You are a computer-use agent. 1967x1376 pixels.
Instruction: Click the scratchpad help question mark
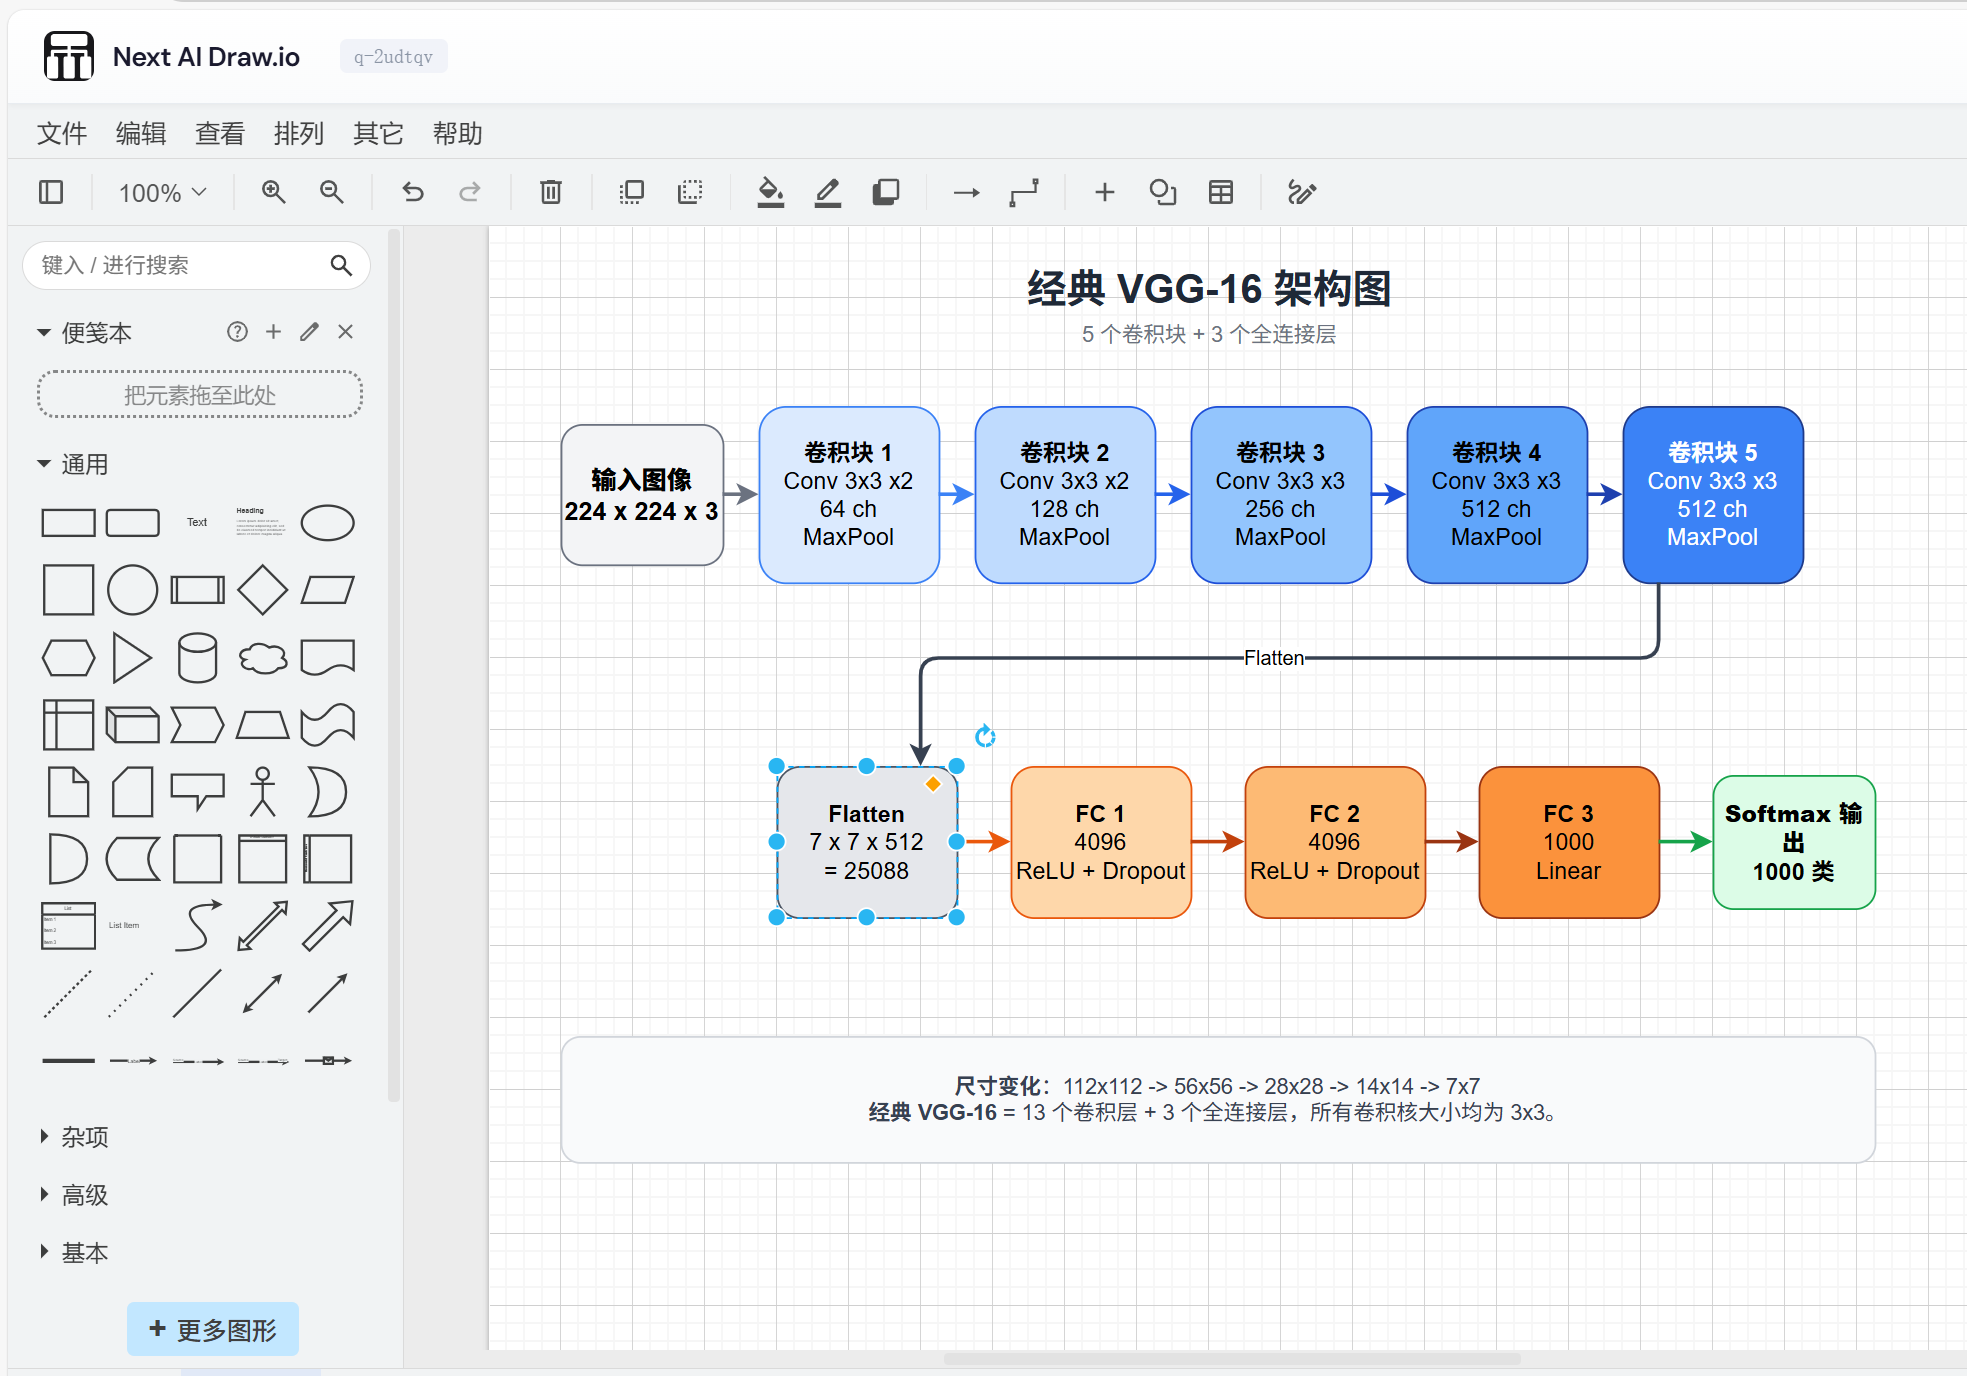tap(237, 331)
